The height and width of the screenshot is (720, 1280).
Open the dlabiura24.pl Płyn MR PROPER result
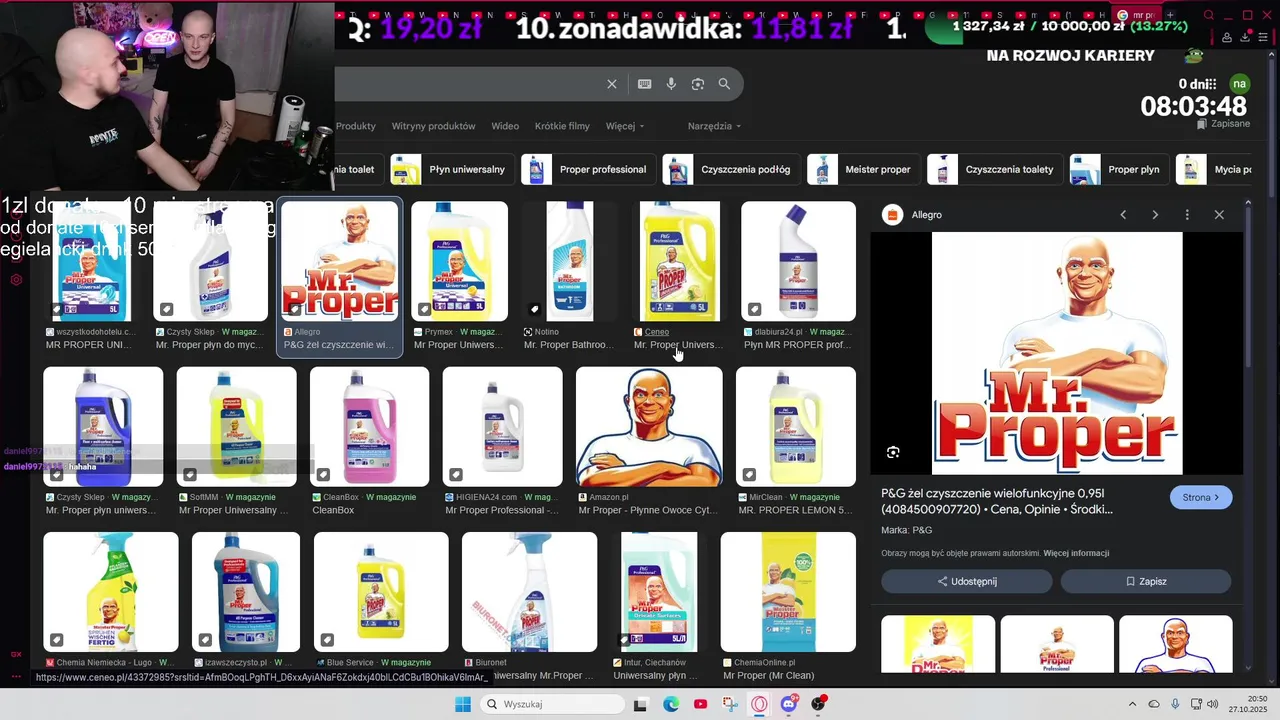(798, 261)
